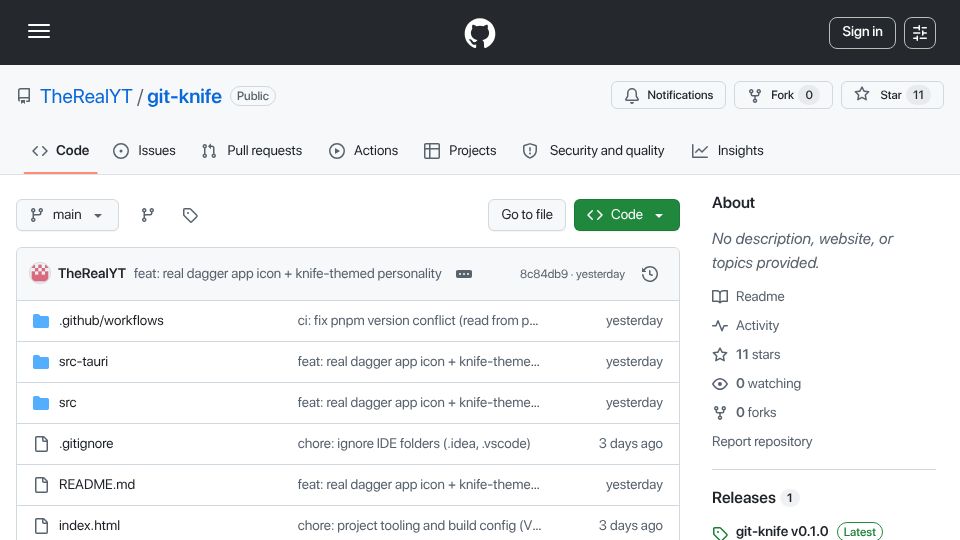The width and height of the screenshot is (960, 540).
Task: Expand commit message ellipsis button
Action: click(x=464, y=274)
